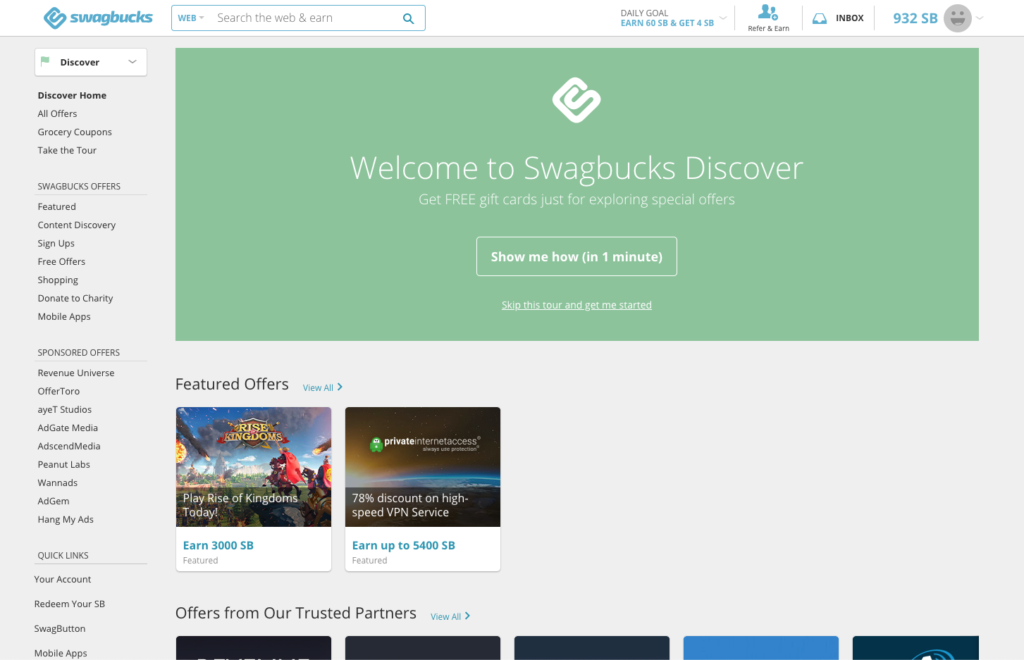Click Skip this tour and get me started
This screenshot has height=660, width=1024.
(x=576, y=305)
